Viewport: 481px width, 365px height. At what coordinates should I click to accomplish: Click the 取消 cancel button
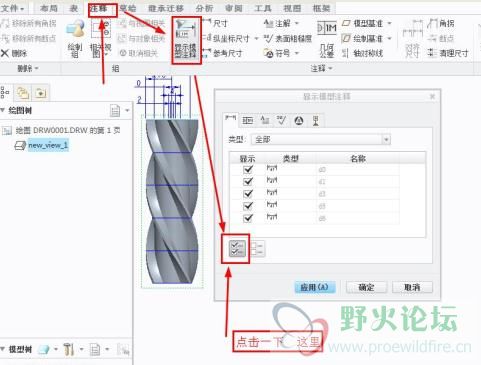(412, 287)
